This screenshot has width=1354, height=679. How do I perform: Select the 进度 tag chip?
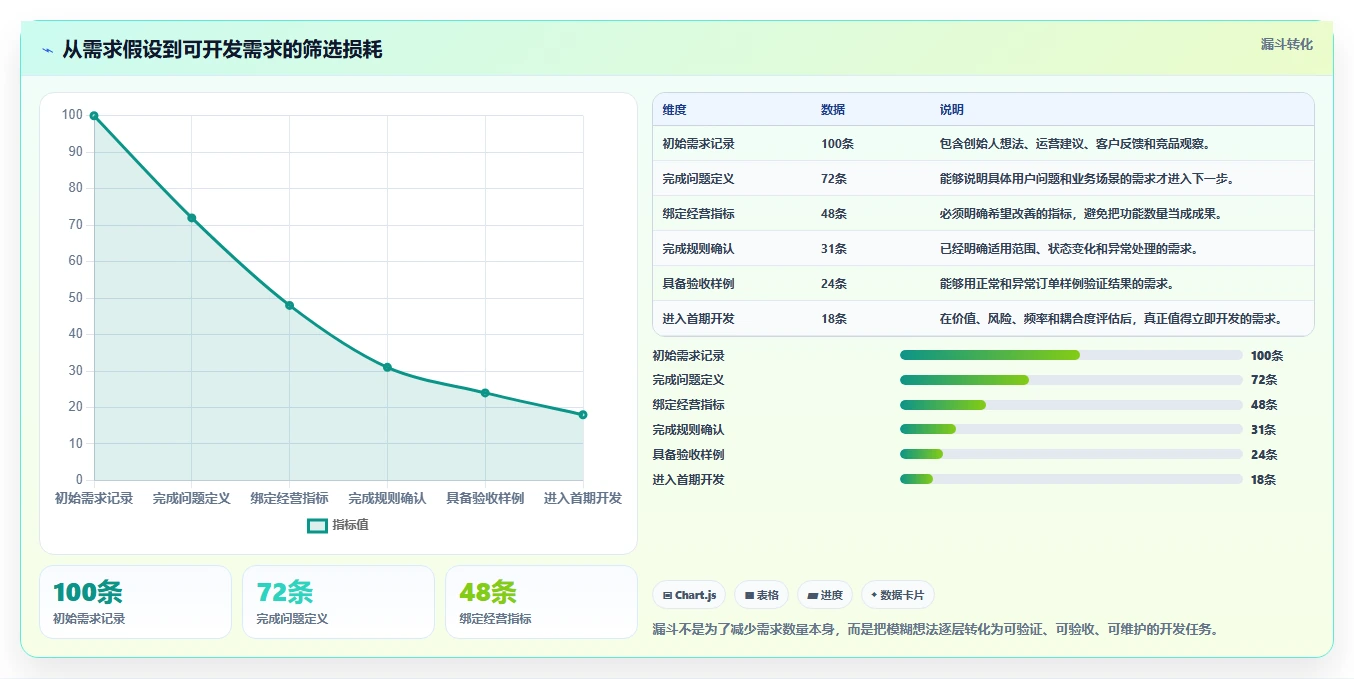click(x=825, y=595)
